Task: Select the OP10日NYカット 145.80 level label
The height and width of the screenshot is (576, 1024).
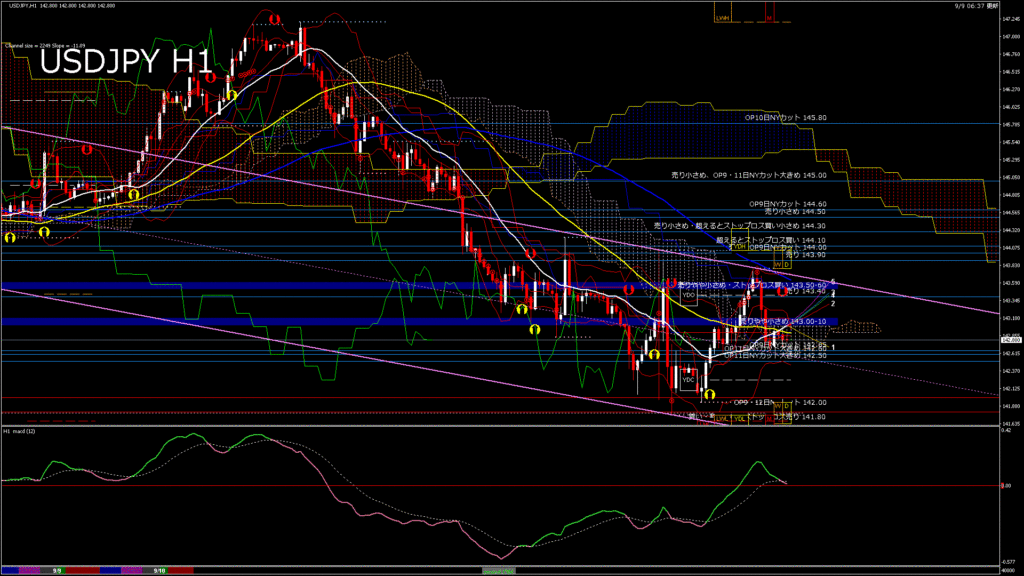Action: point(785,117)
